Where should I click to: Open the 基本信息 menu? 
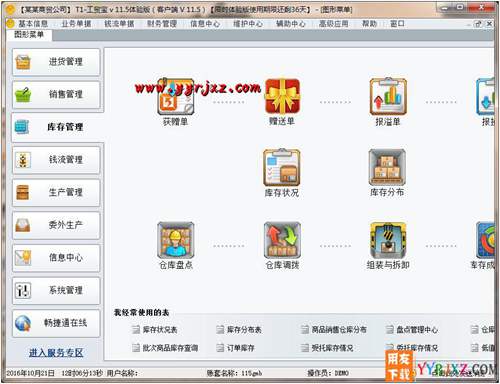(x=33, y=24)
